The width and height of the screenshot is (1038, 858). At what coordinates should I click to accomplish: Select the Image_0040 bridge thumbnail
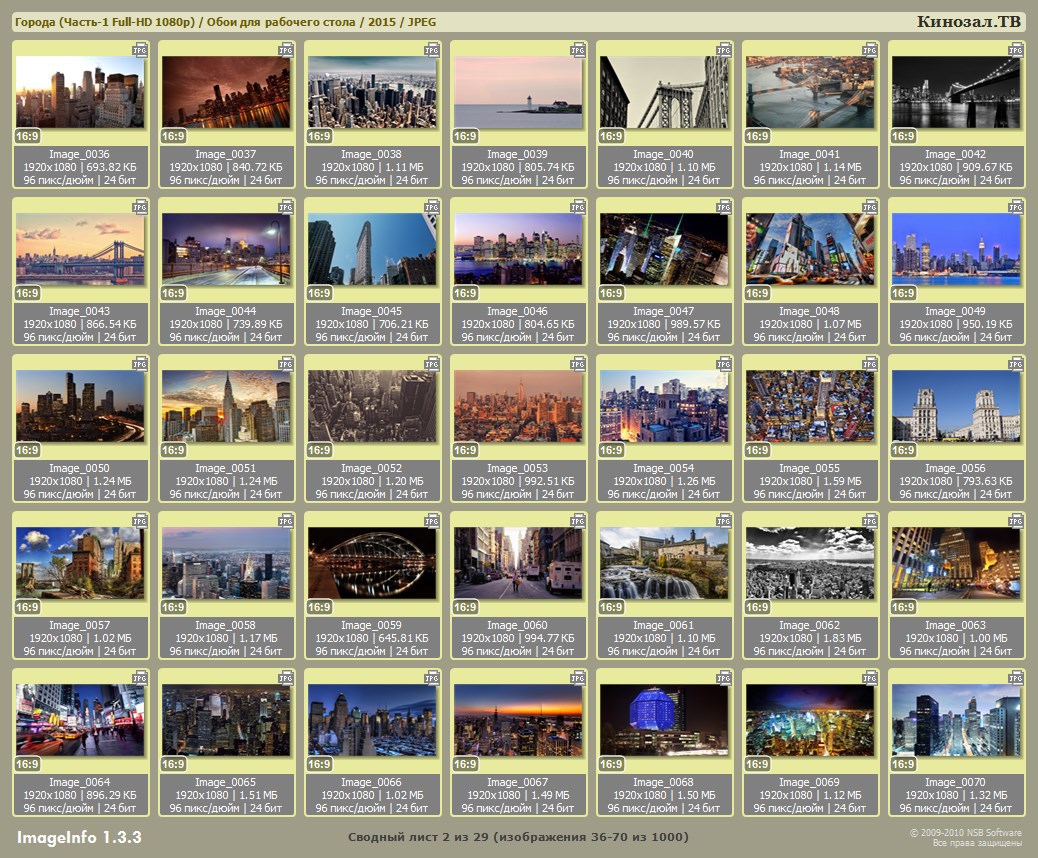(664, 91)
